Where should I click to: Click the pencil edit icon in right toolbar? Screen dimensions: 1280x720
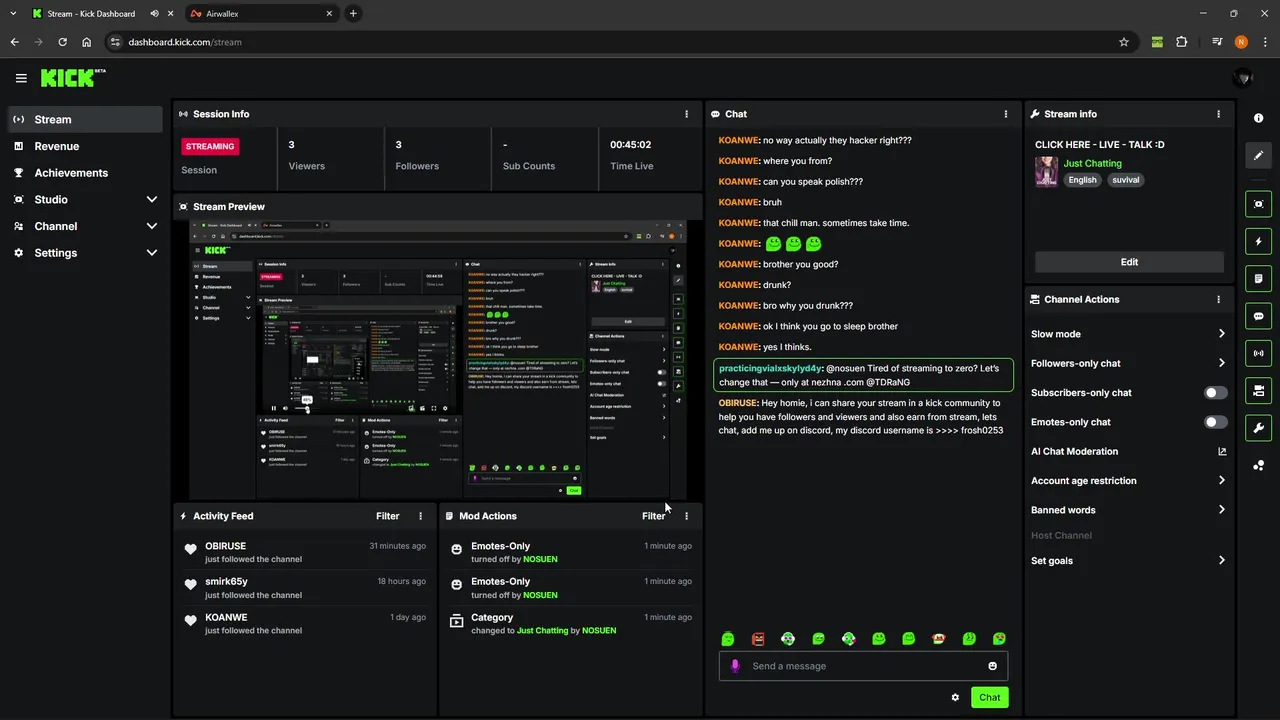pyautogui.click(x=1258, y=155)
